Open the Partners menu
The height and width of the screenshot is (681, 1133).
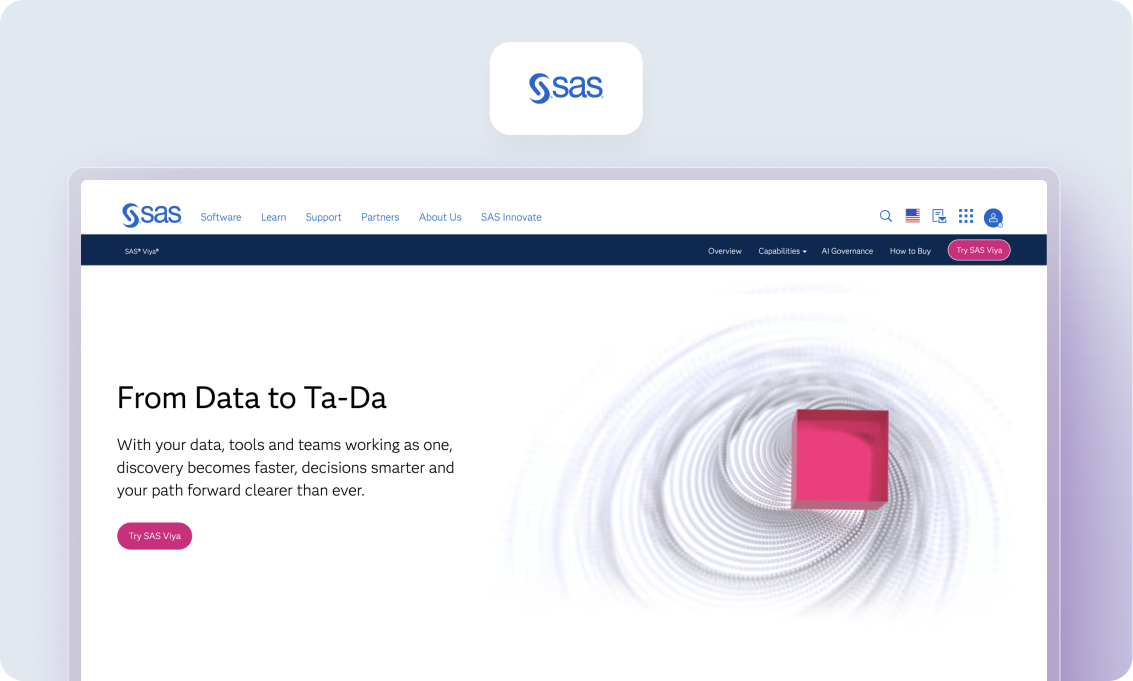[380, 217]
